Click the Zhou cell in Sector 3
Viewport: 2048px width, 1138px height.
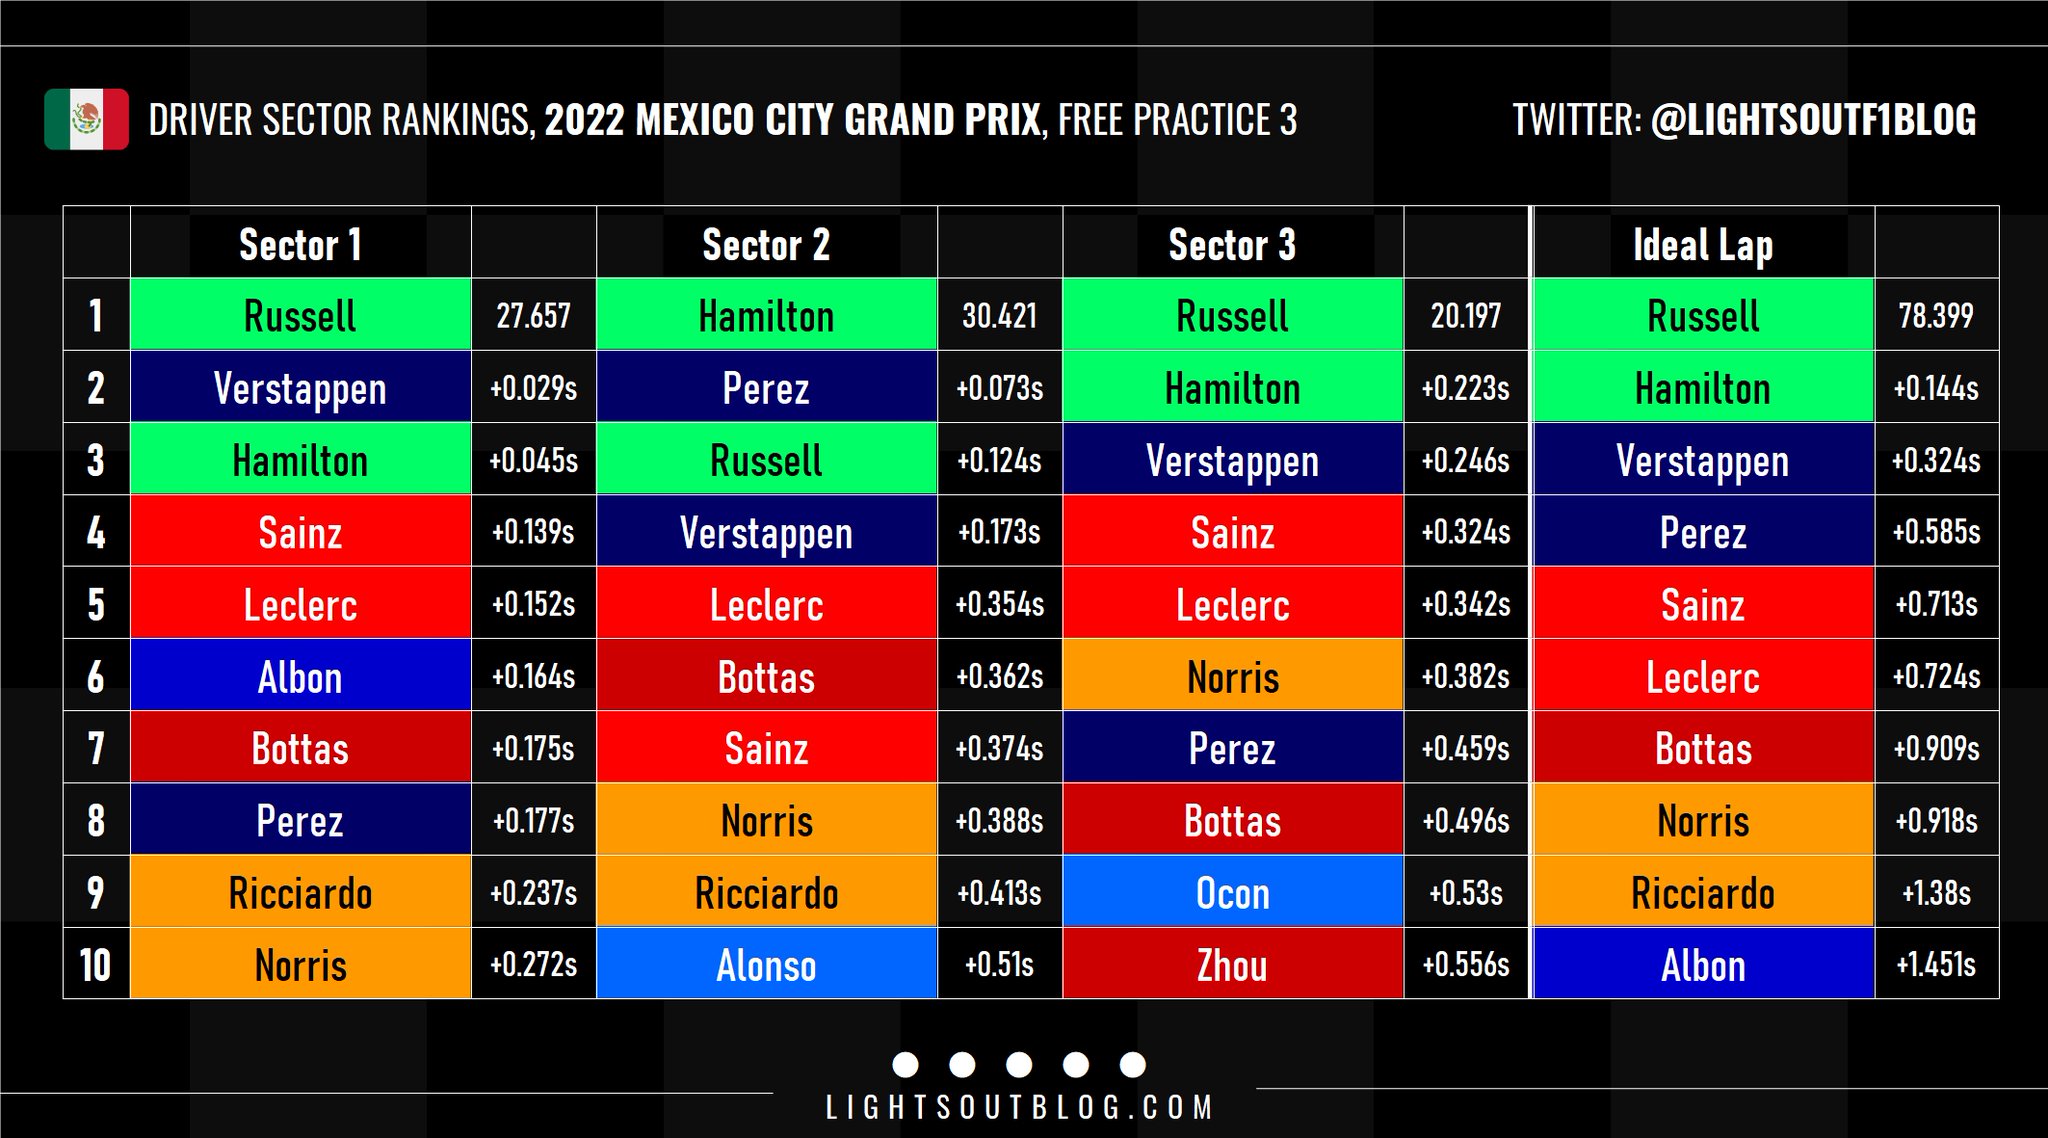point(1232,965)
